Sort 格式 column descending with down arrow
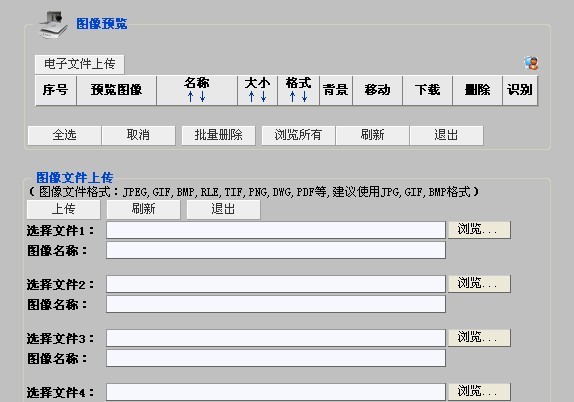The width and height of the screenshot is (574, 402). coord(304,97)
